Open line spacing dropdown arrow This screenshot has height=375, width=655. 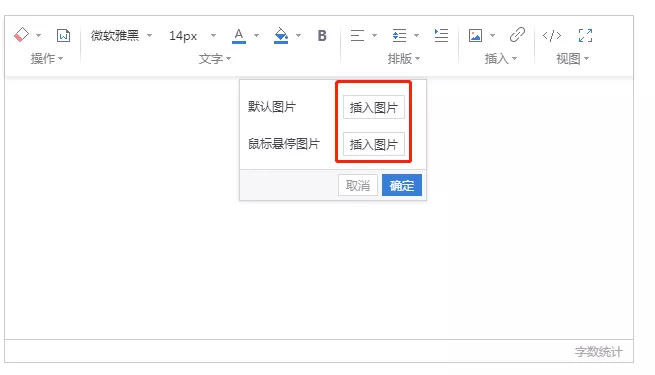point(416,35)
